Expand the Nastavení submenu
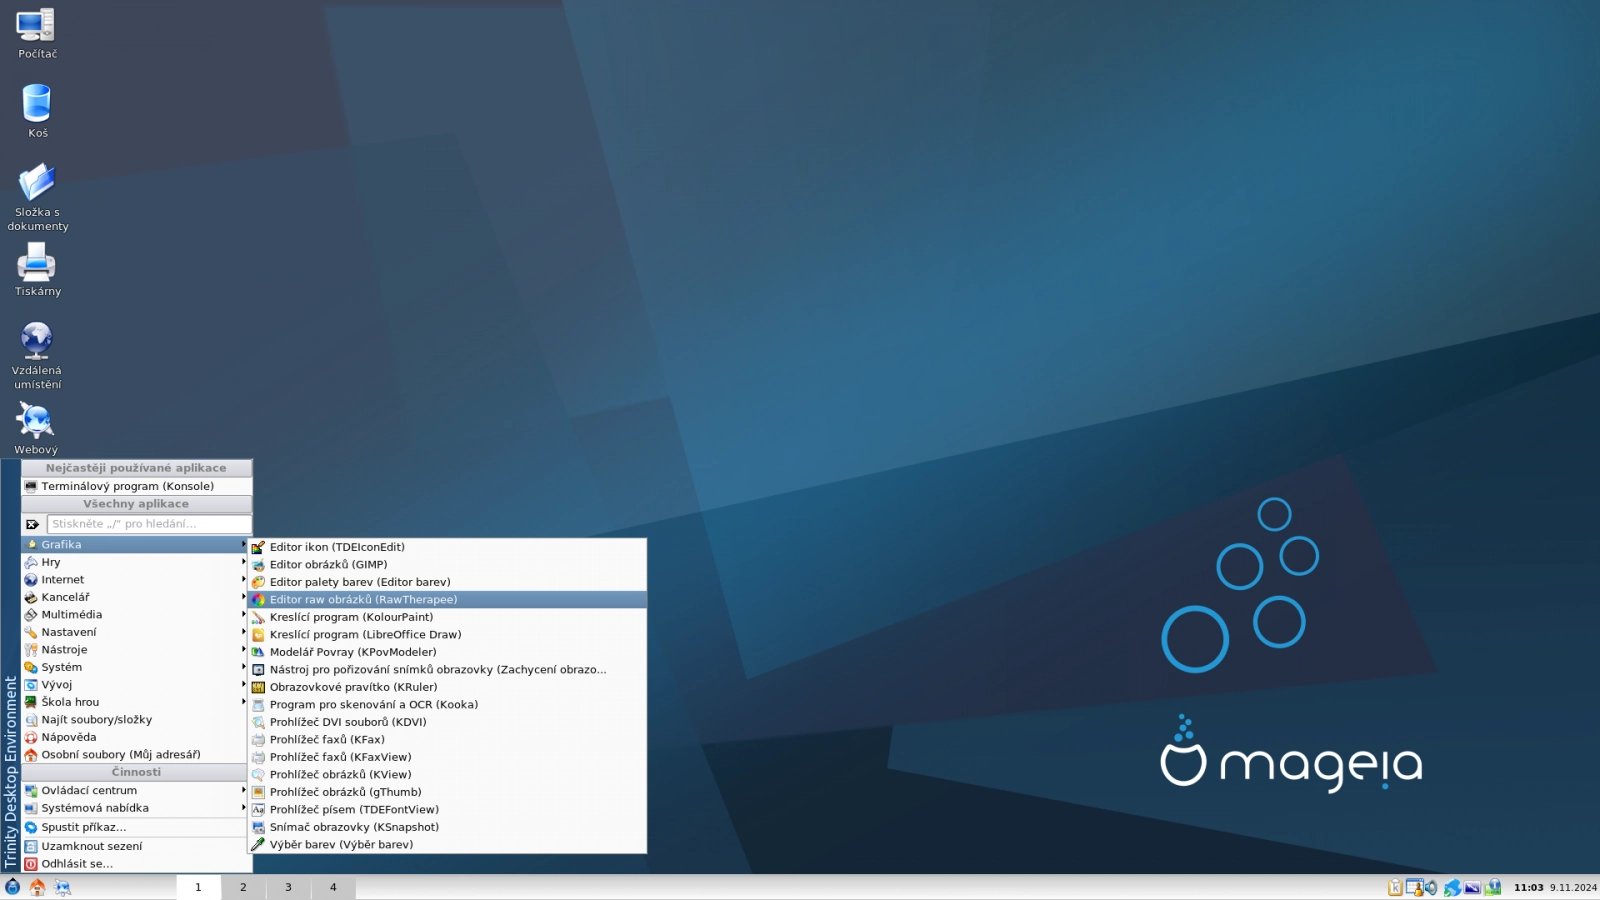This screenshot has height=900, width=1600. click(x=135, y=632)
